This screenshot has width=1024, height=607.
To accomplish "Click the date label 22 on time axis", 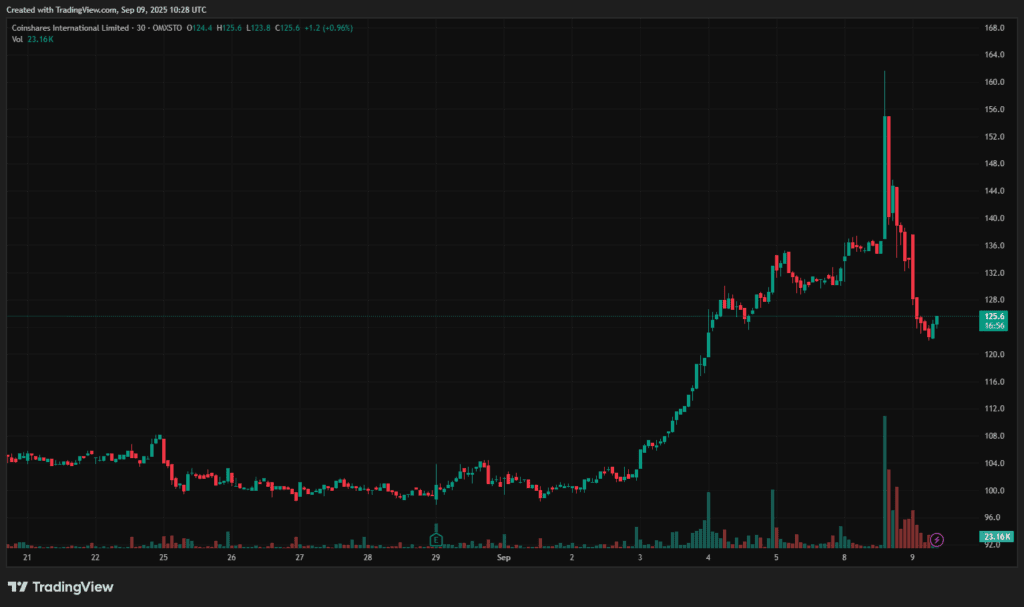I will pos(95,557).
